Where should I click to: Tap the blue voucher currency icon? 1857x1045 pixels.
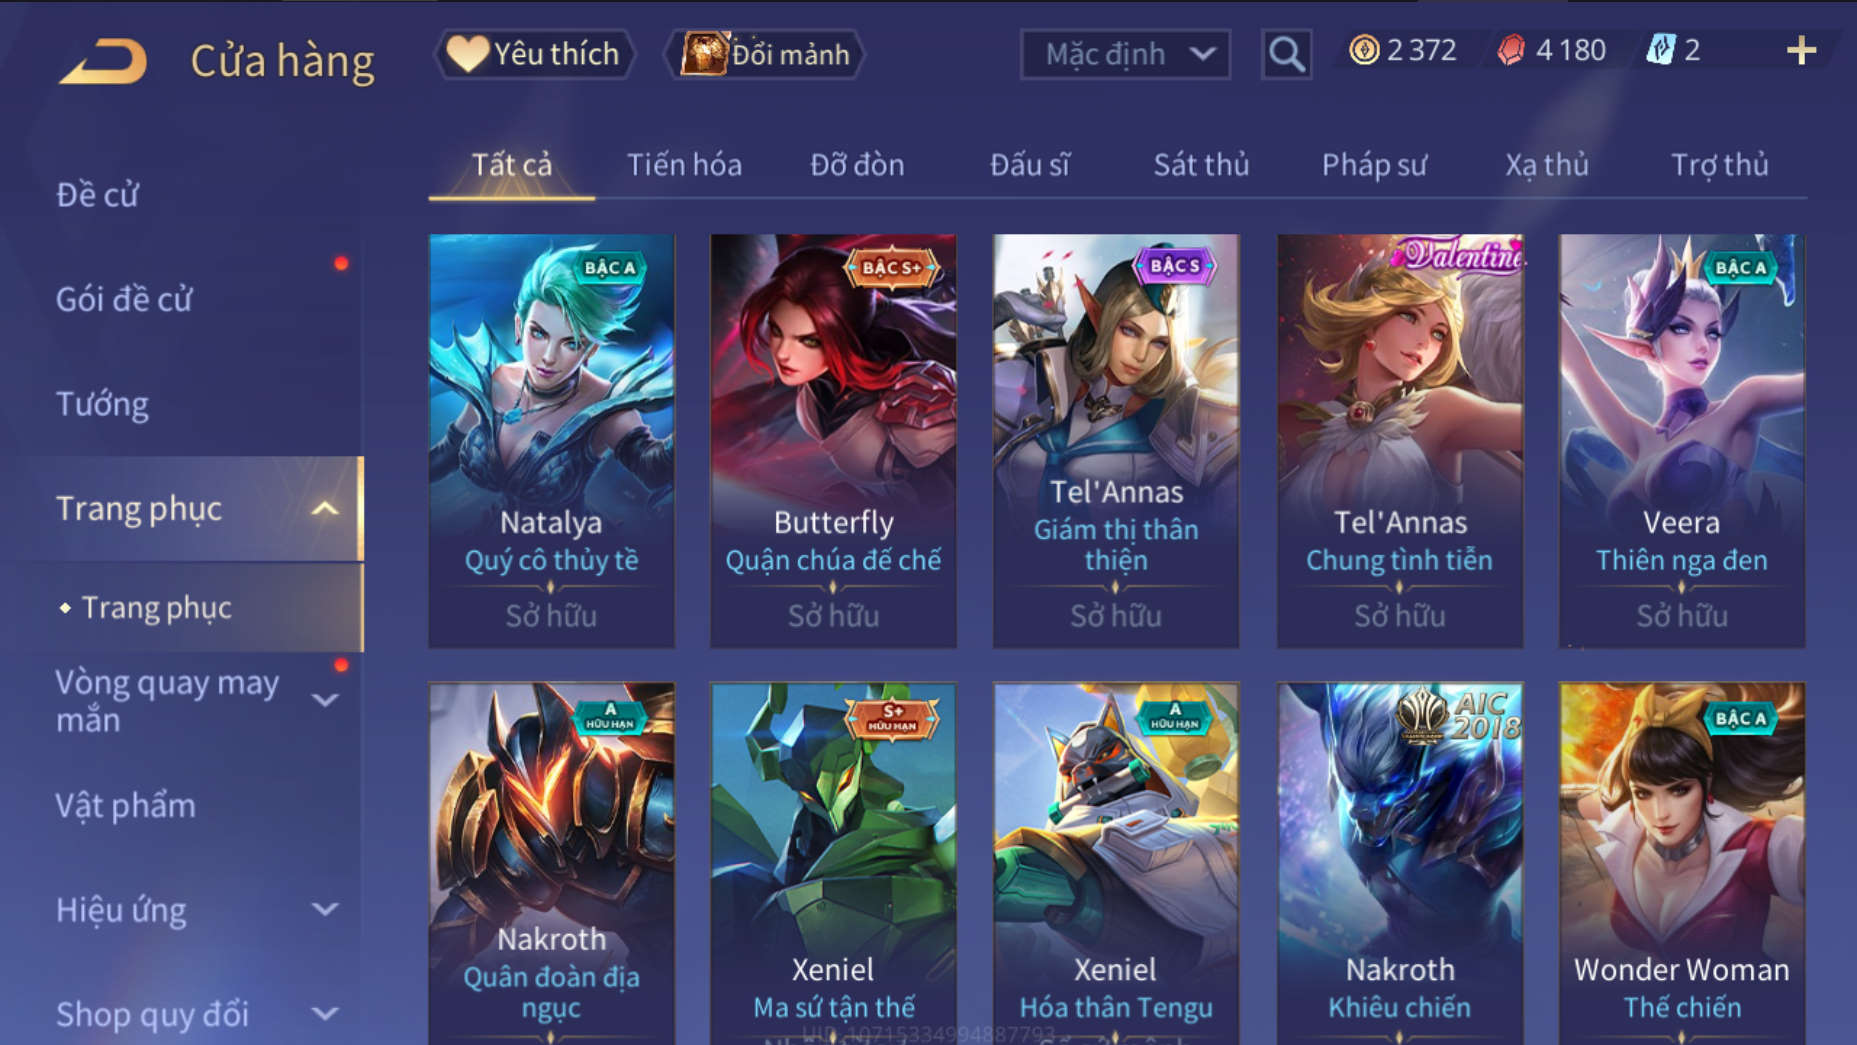click(x=1661, y=50)
